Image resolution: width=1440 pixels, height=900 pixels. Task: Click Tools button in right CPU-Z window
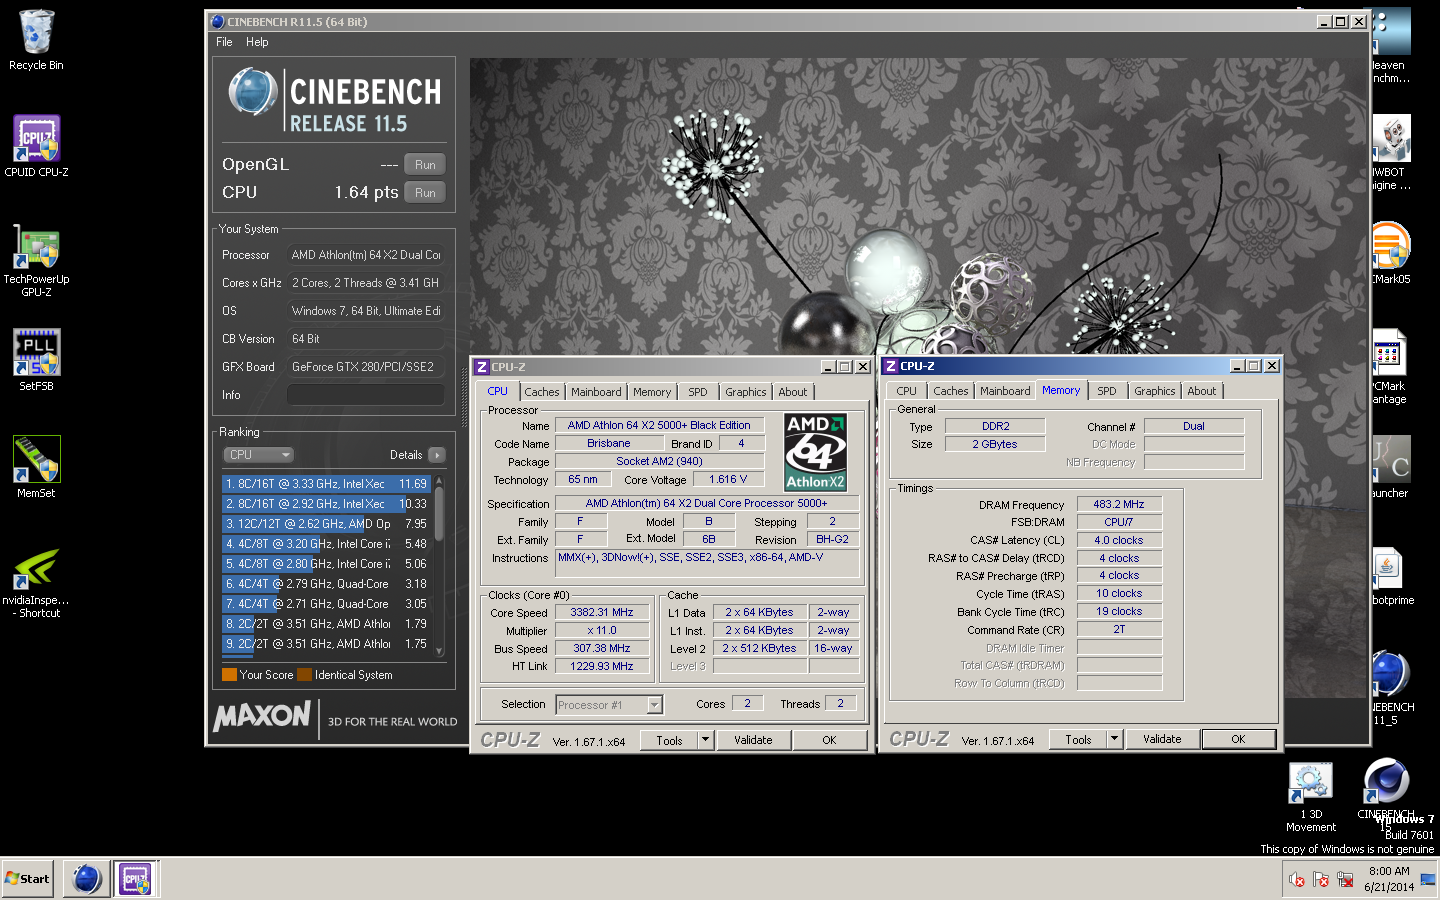pyautogui.click(x=1078, y=740)
